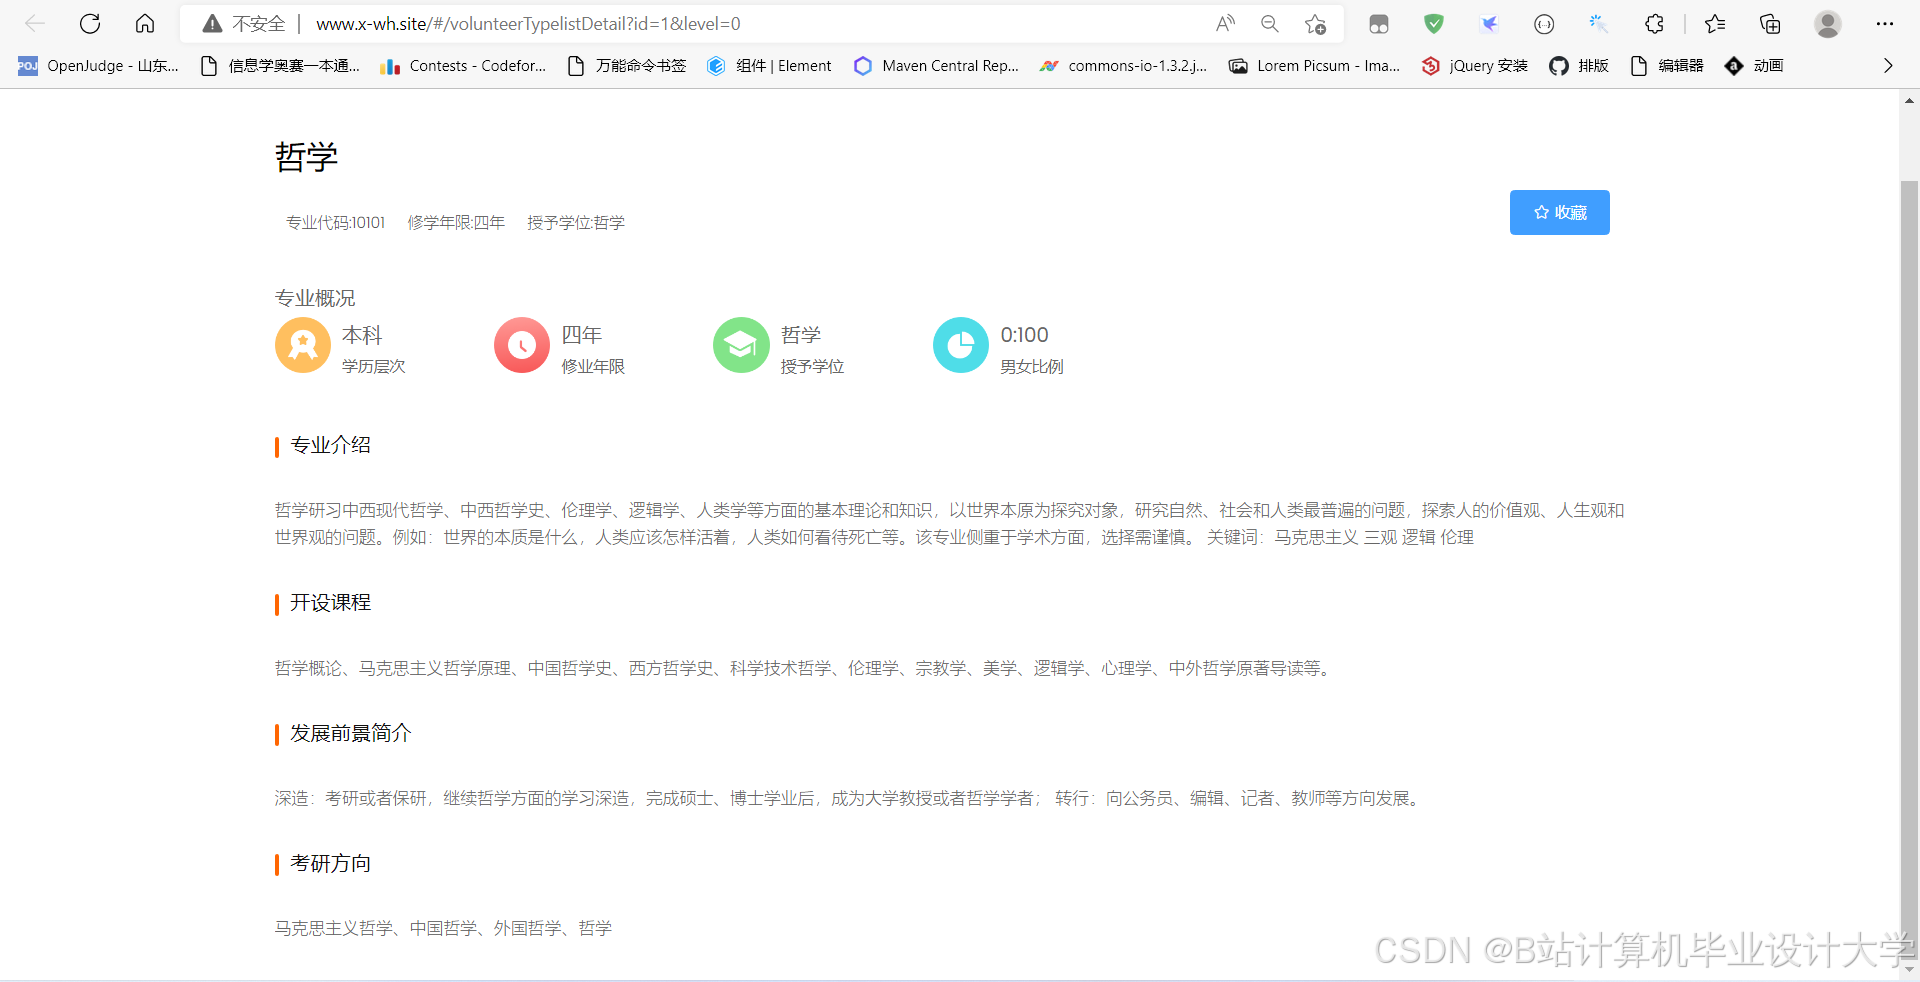Viewport: 1920px width, 982px height.
Task: Open 组件 | Element bookmark
Action: [769, 66]
